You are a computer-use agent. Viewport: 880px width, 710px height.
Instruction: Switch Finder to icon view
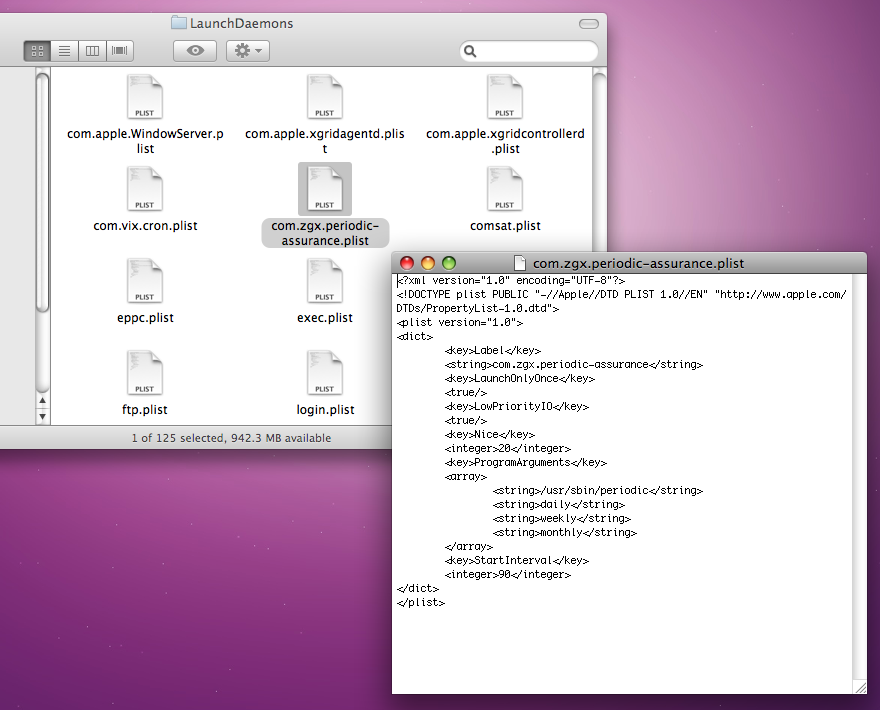[37, 51]
